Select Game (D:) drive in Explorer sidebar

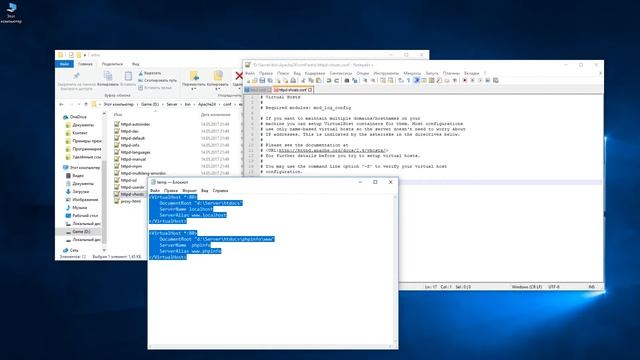coord(78,231)
